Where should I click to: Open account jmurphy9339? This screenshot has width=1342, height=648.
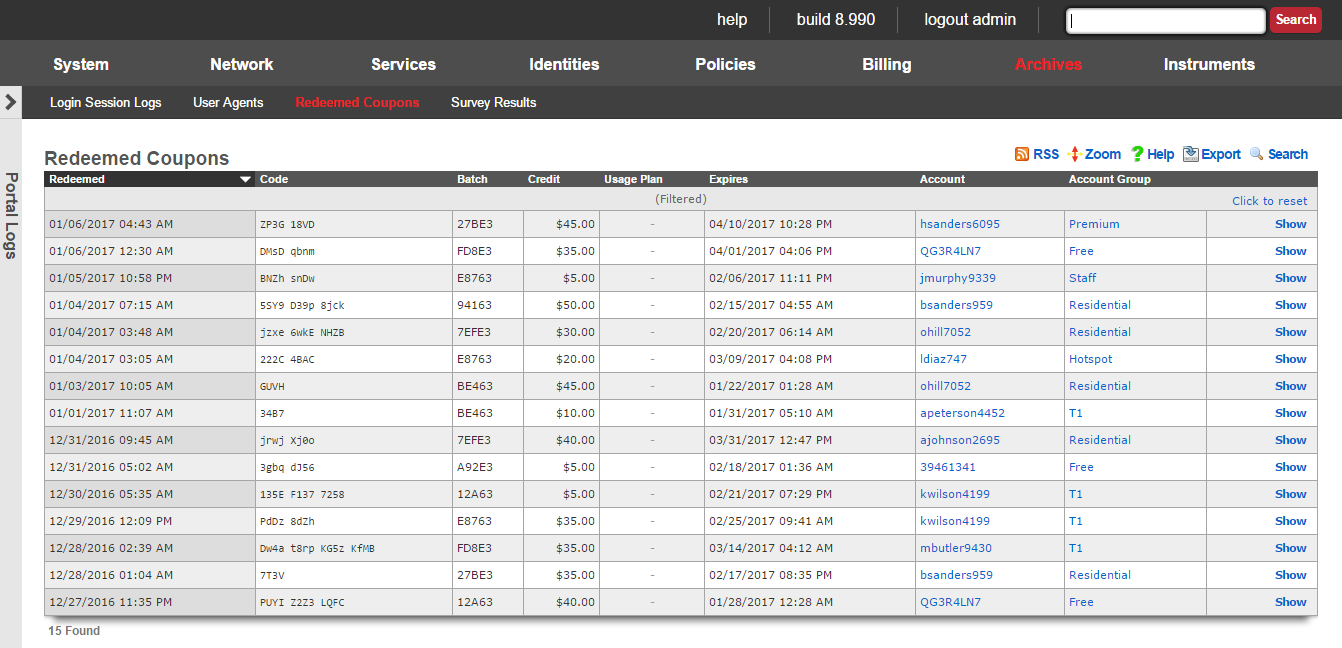pyautogui.click(x=958, y=278)
